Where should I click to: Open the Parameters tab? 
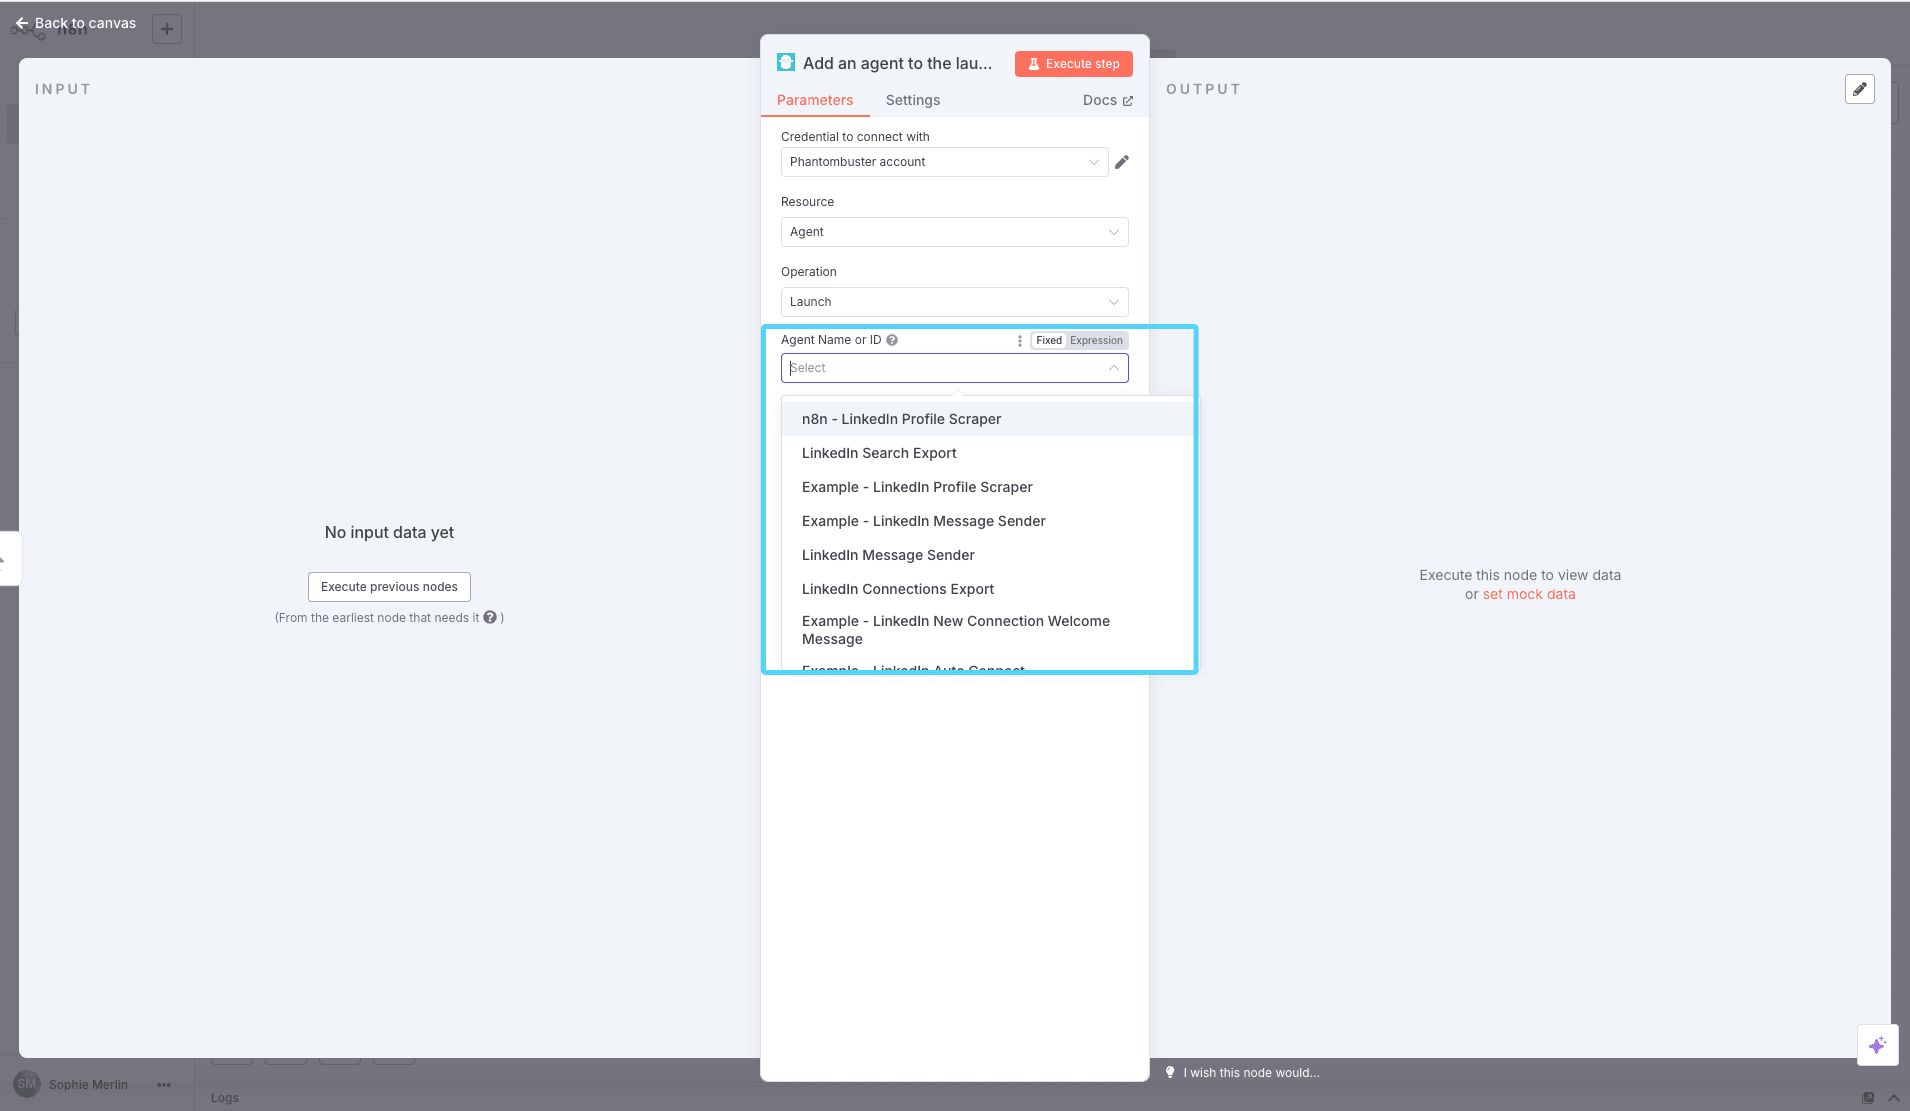coord(815,100)
